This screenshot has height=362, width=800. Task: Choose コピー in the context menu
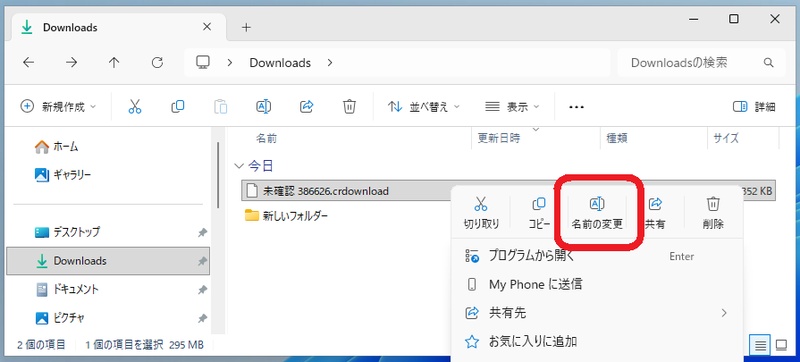click(x=539, y=213)
